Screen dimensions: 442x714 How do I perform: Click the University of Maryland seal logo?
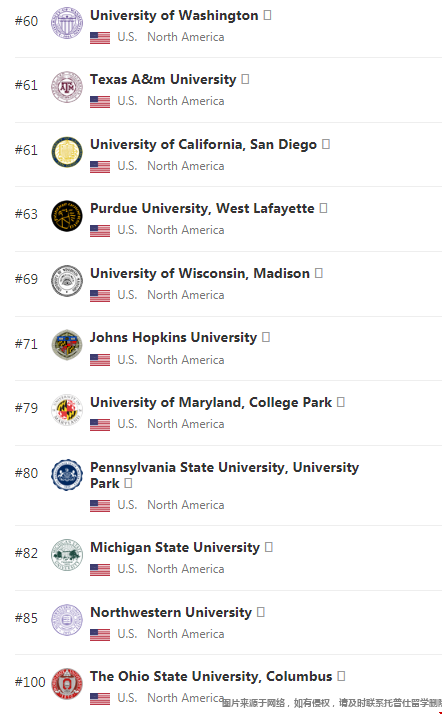(67, 409)
